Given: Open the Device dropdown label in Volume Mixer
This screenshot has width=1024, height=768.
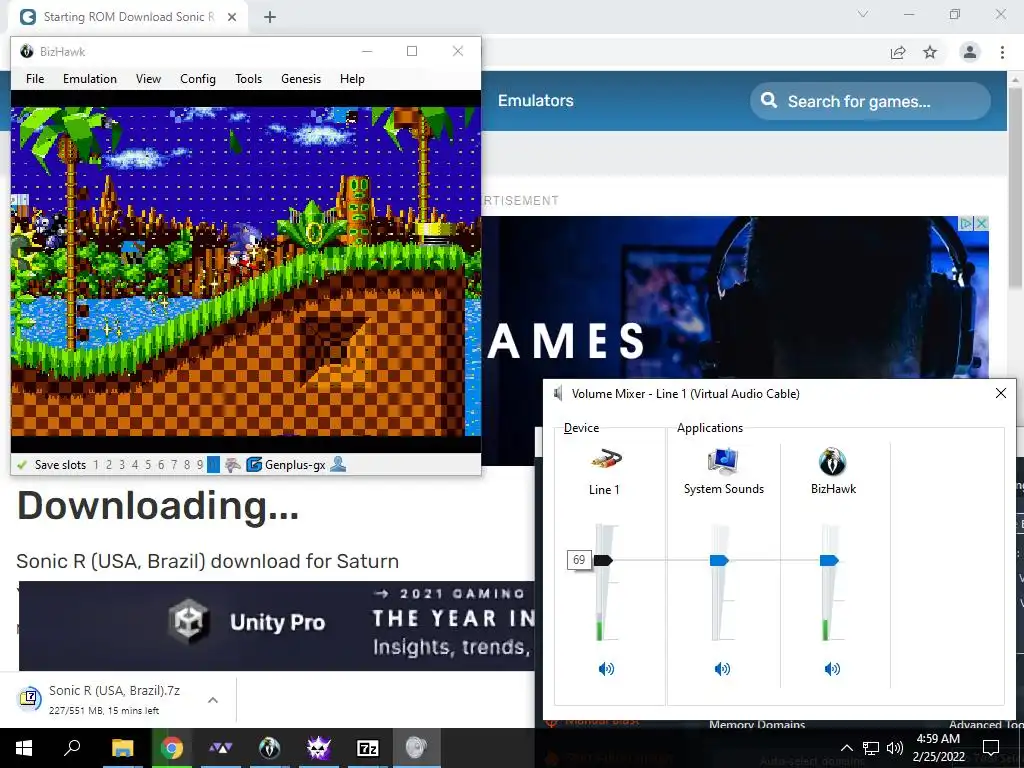Looking at the screenshot, I should click(581, 428).
